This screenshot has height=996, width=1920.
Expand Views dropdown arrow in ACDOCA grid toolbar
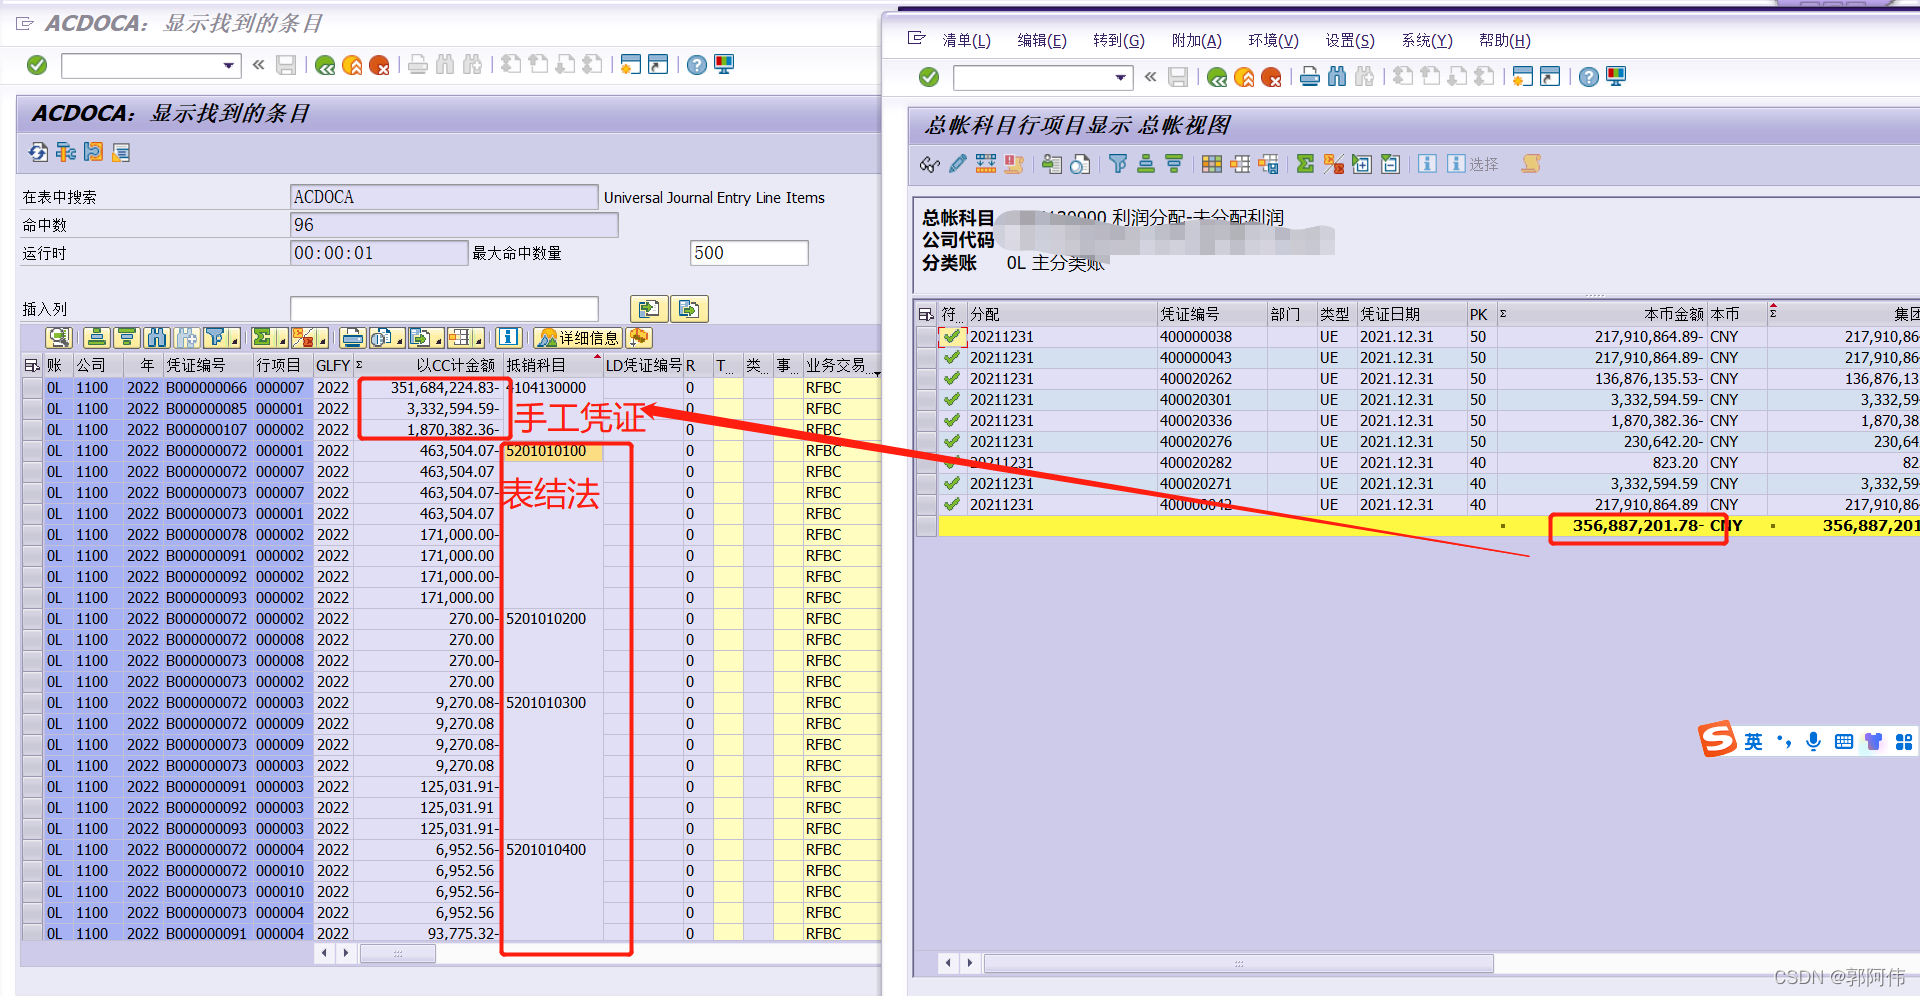tap(399, 338)
